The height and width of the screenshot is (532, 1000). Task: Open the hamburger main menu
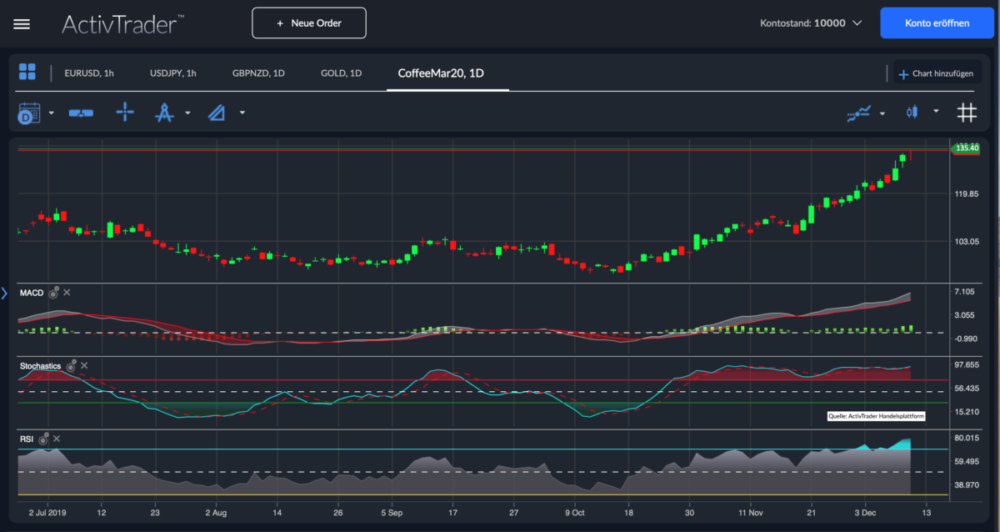pyautogui.click(x=22, y=24)
